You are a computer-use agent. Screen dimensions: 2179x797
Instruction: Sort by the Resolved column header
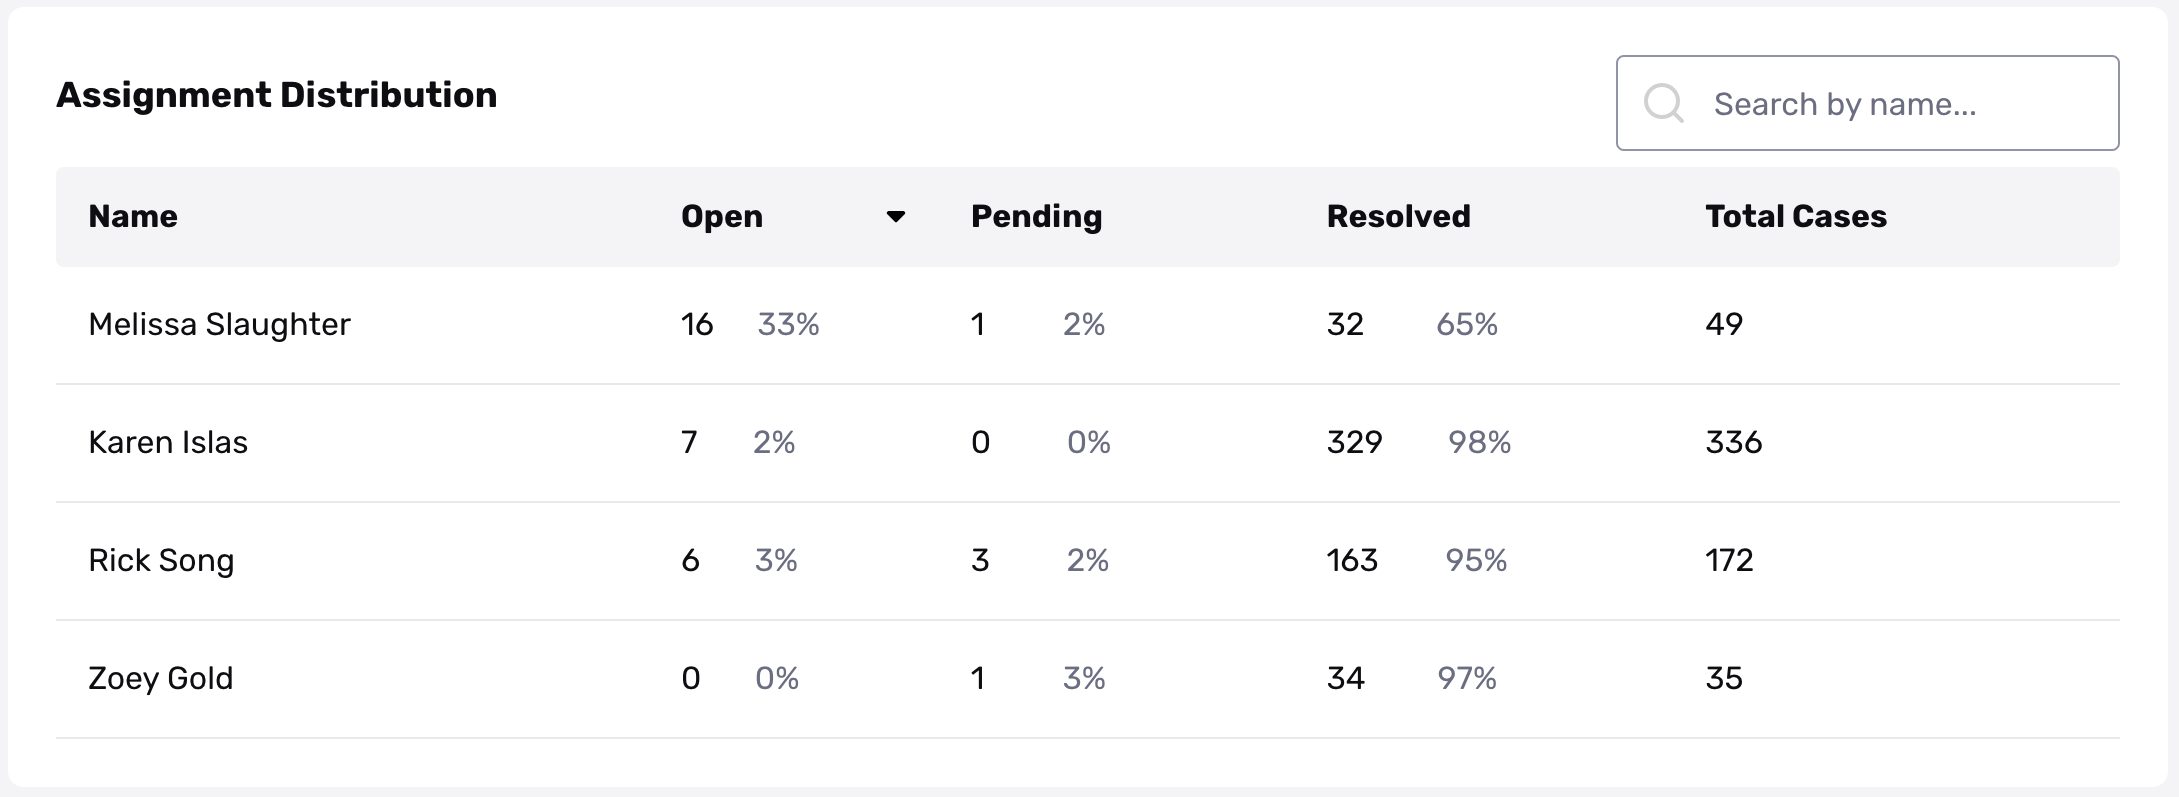1398,216
